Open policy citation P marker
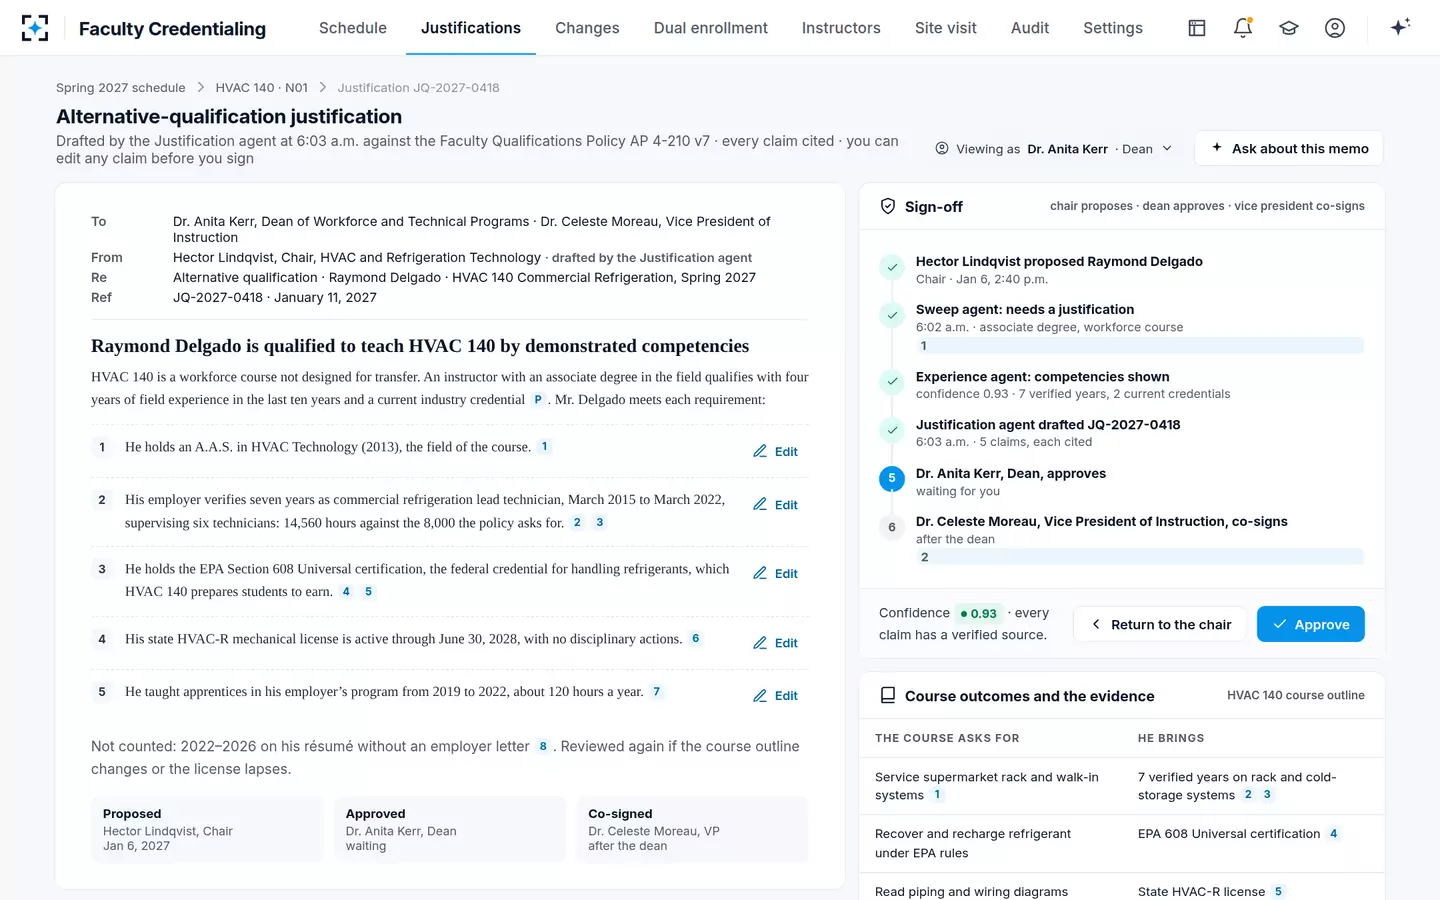Viewport: 1440px width, 900px height. [538, 400]
